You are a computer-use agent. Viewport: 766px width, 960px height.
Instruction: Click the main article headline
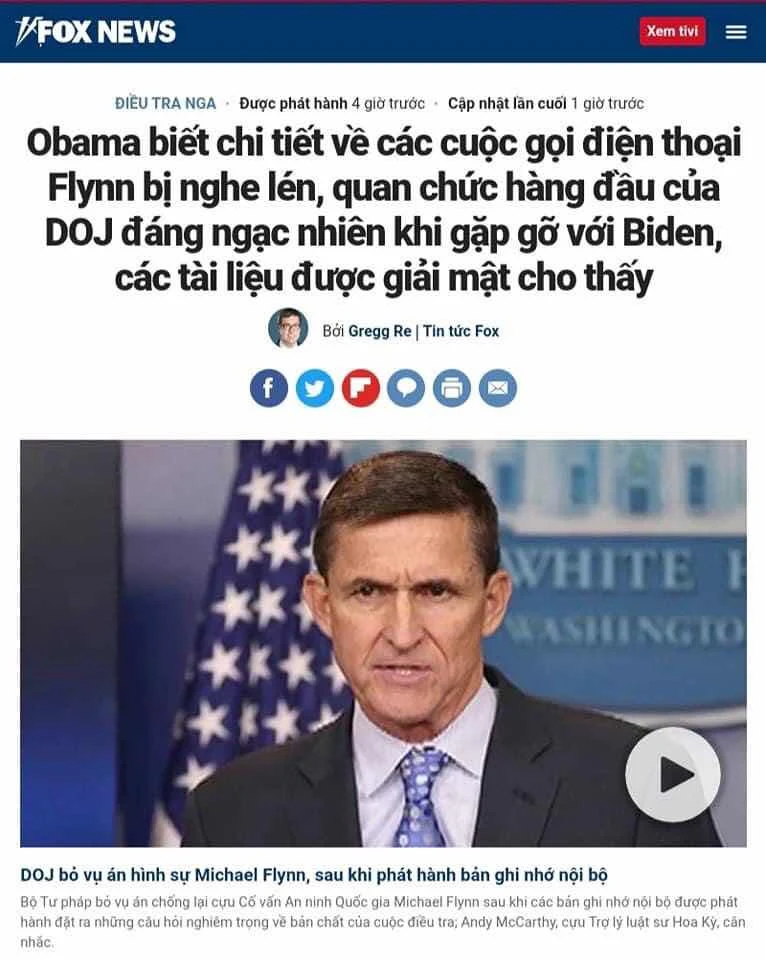383,210
